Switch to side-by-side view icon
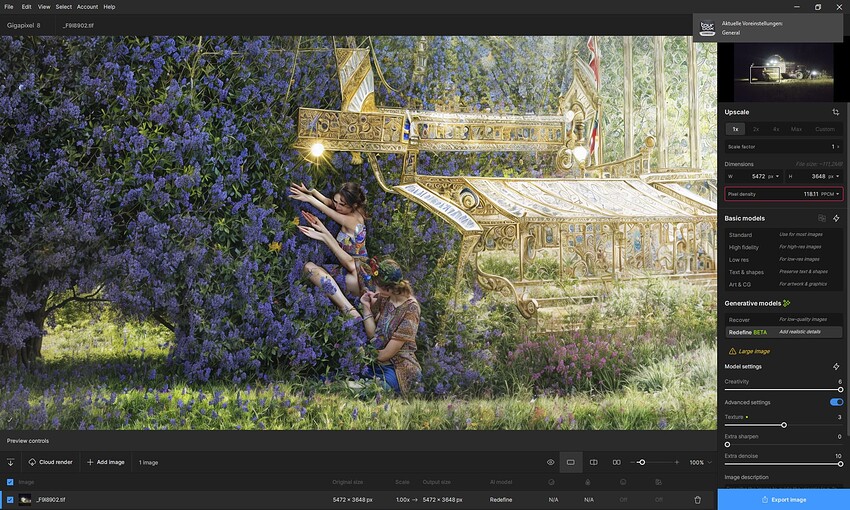 [616, 462]
